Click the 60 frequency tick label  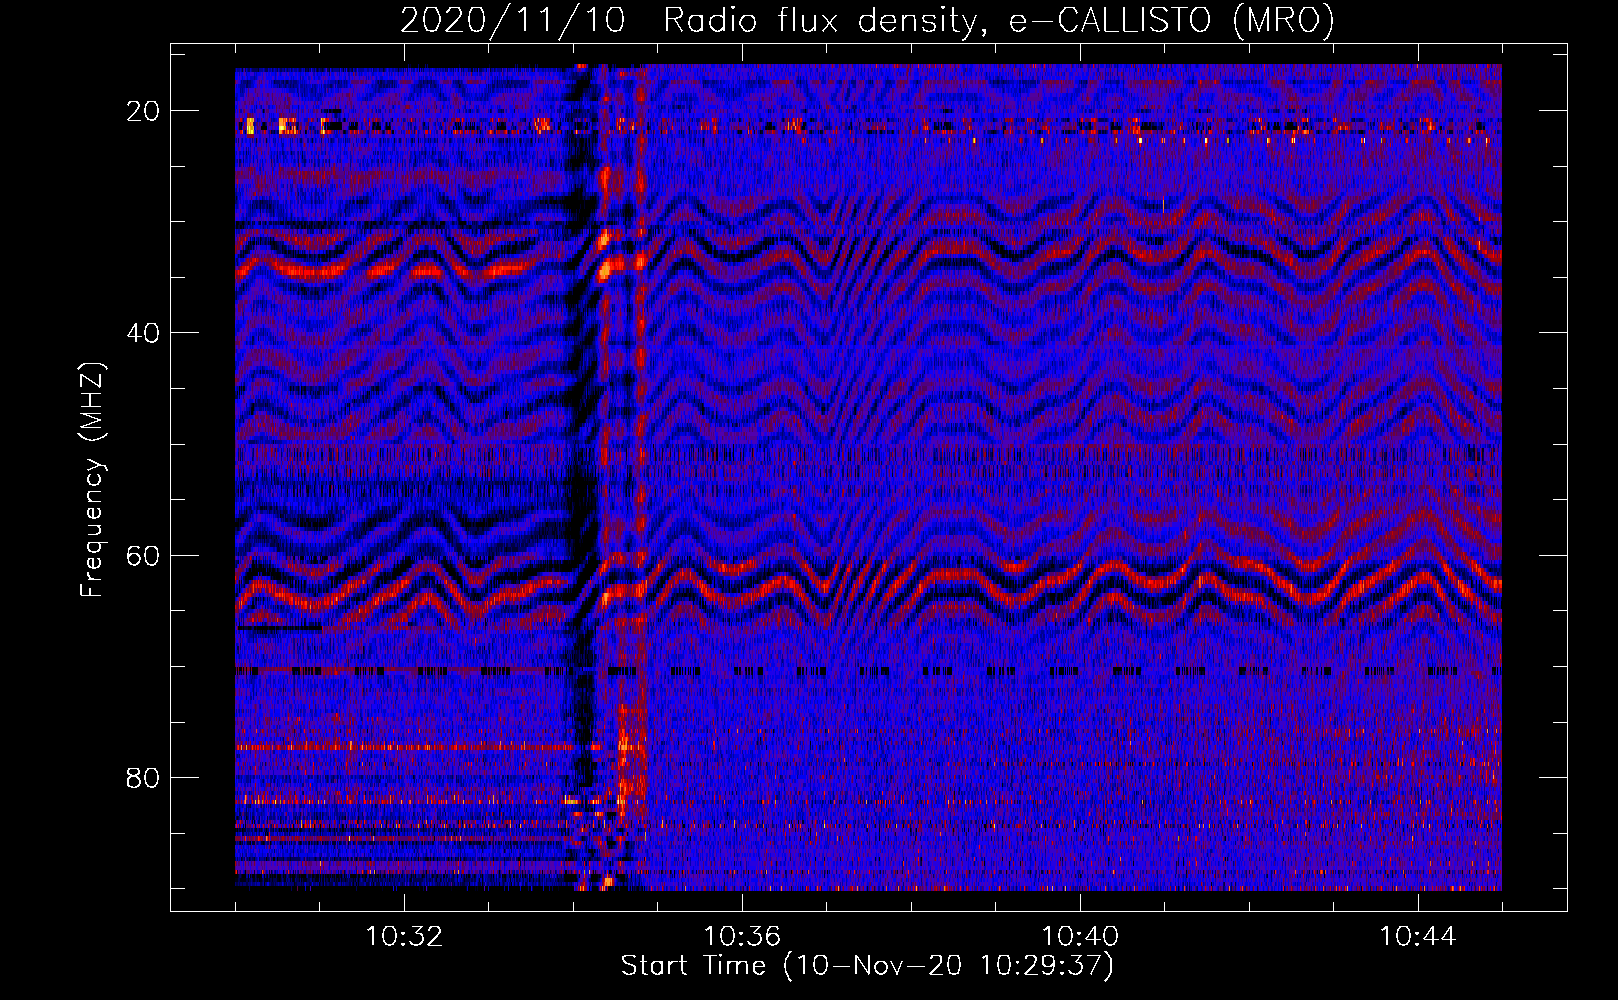(144, 555)
